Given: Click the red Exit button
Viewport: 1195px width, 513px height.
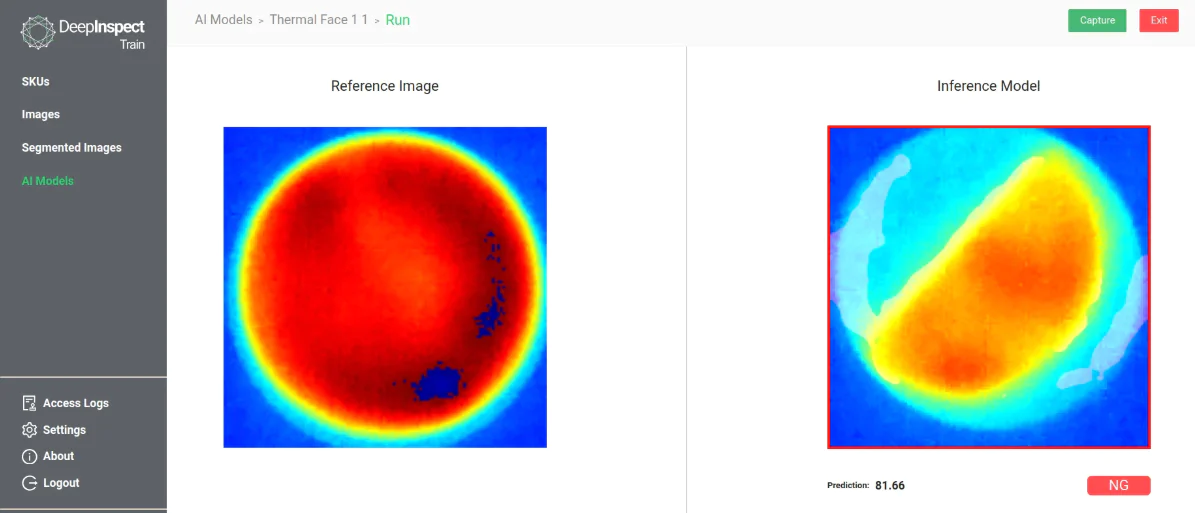Looking at the screenshot, I should (1159, 21).
